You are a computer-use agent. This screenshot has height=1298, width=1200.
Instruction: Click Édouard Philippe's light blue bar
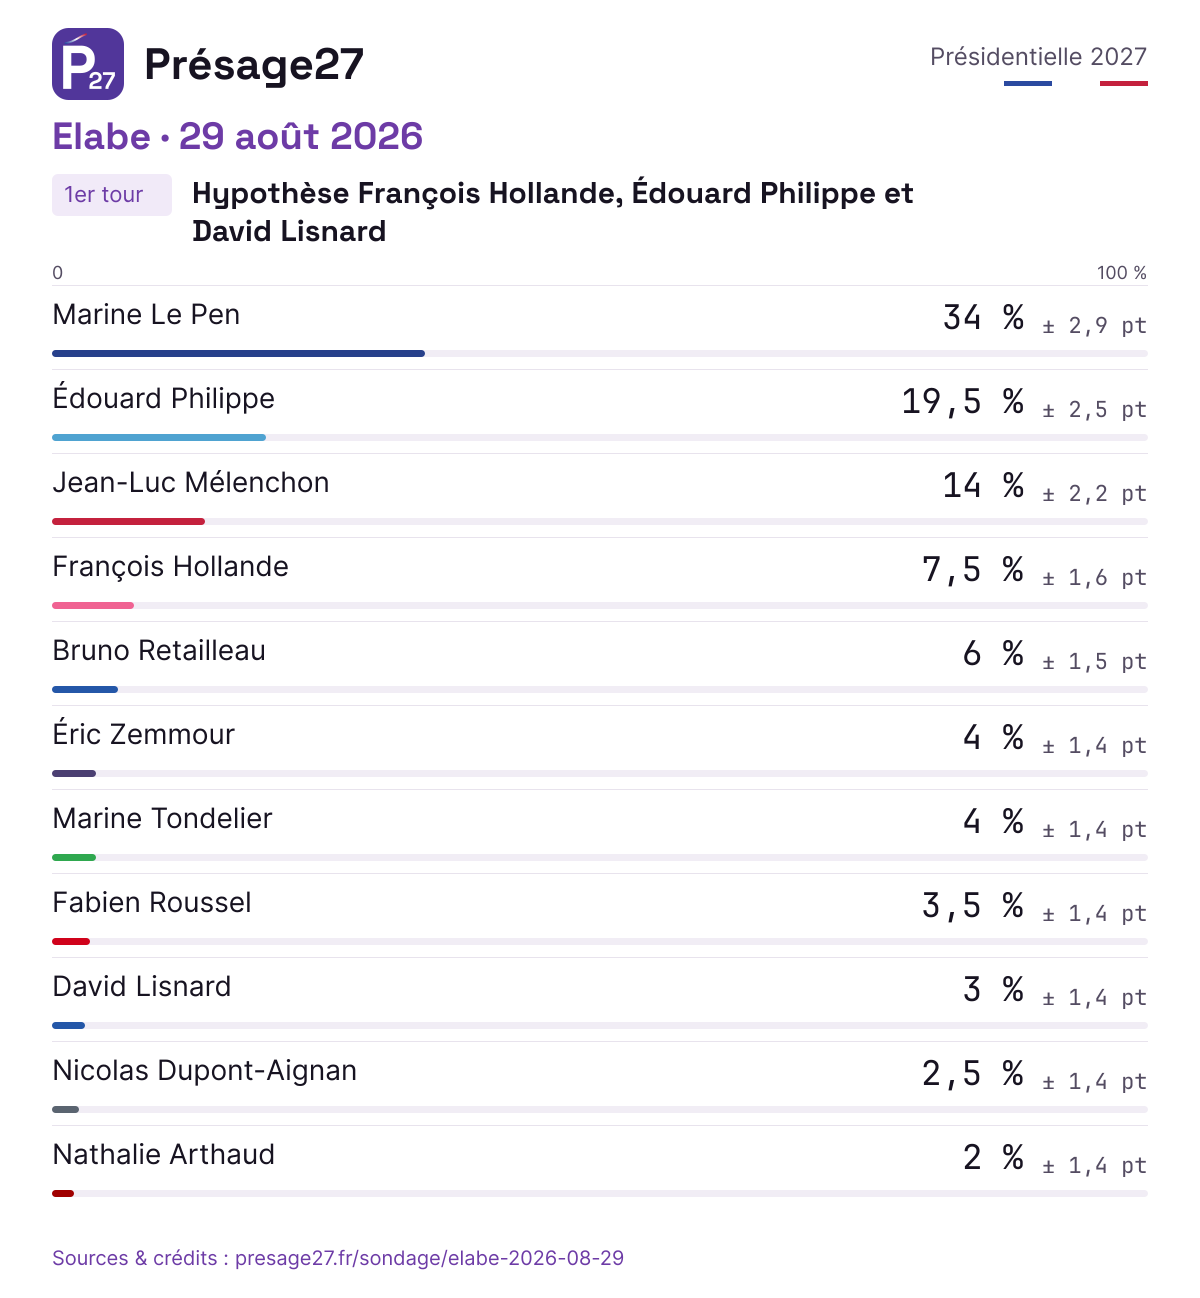[159, 437]
